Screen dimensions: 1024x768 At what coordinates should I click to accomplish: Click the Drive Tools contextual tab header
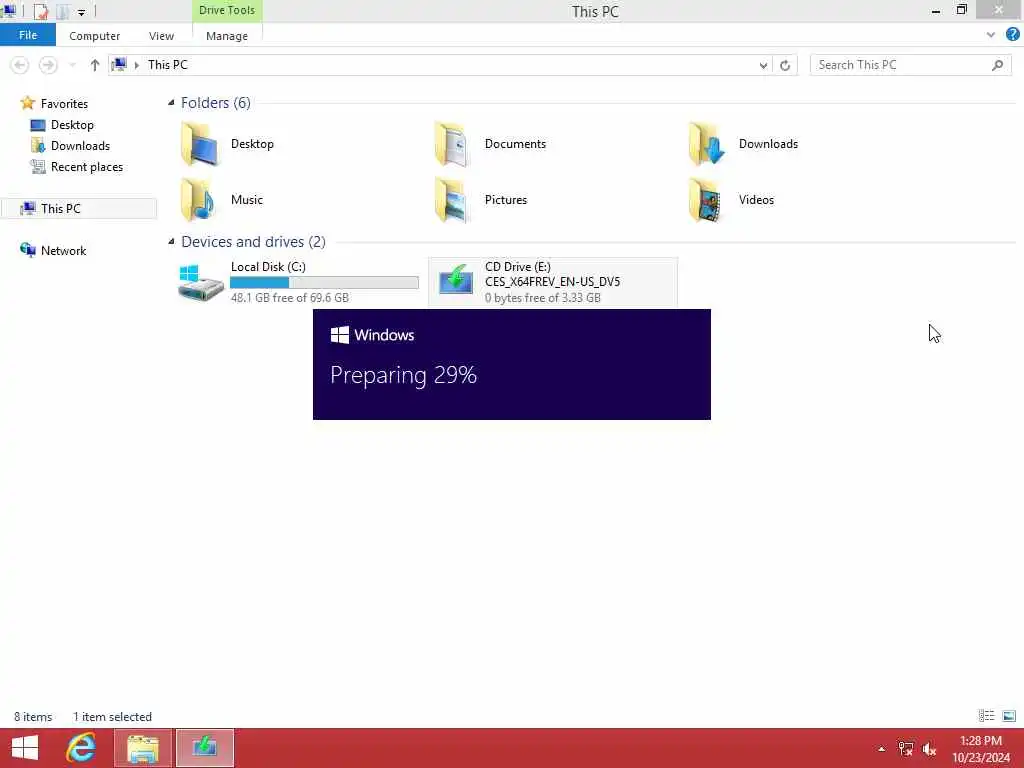(x=227, y=10)
